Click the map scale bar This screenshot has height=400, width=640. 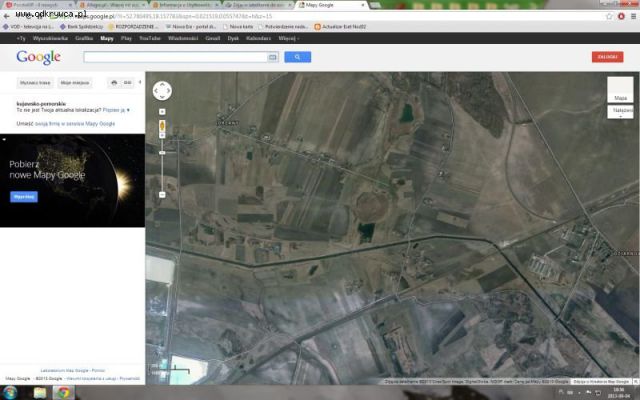tap(171, 369)
